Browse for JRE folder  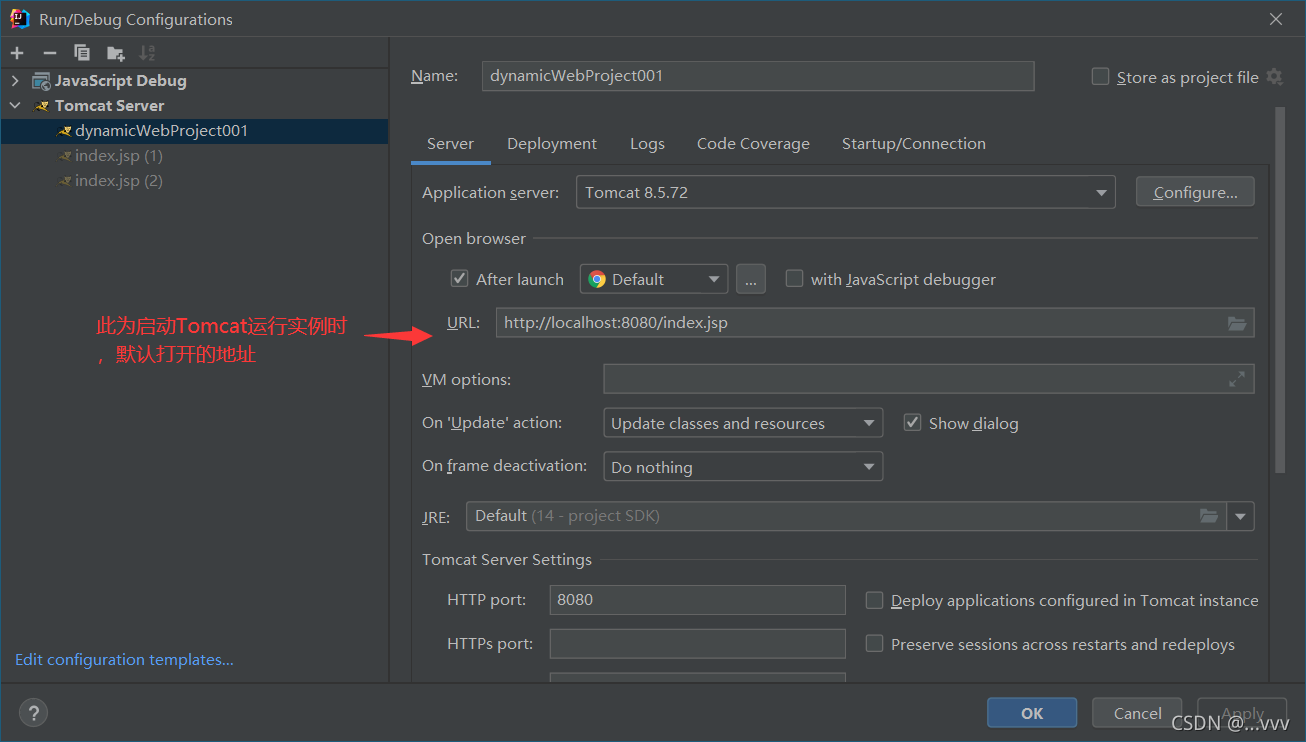pyautogui.click(x=1209, y=516)
